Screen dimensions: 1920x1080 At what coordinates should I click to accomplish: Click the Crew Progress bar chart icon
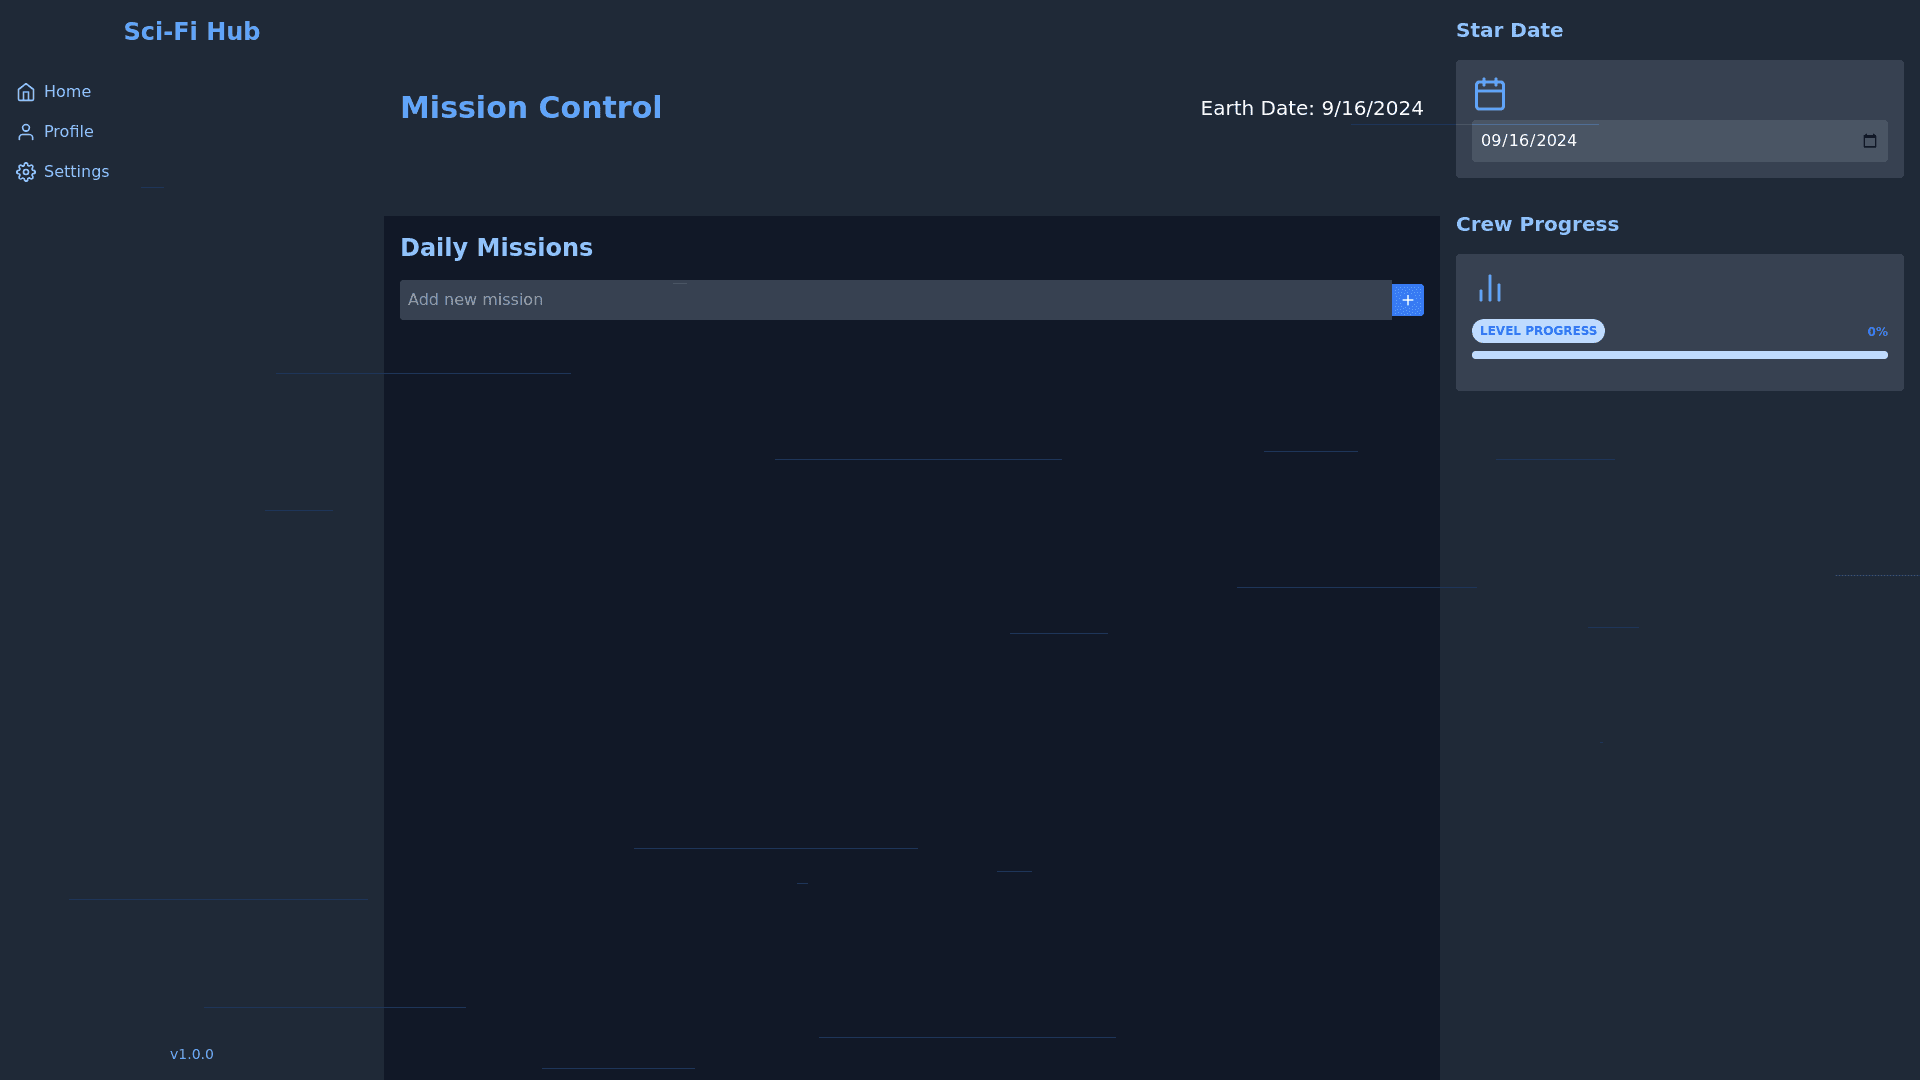[1489, 288]
